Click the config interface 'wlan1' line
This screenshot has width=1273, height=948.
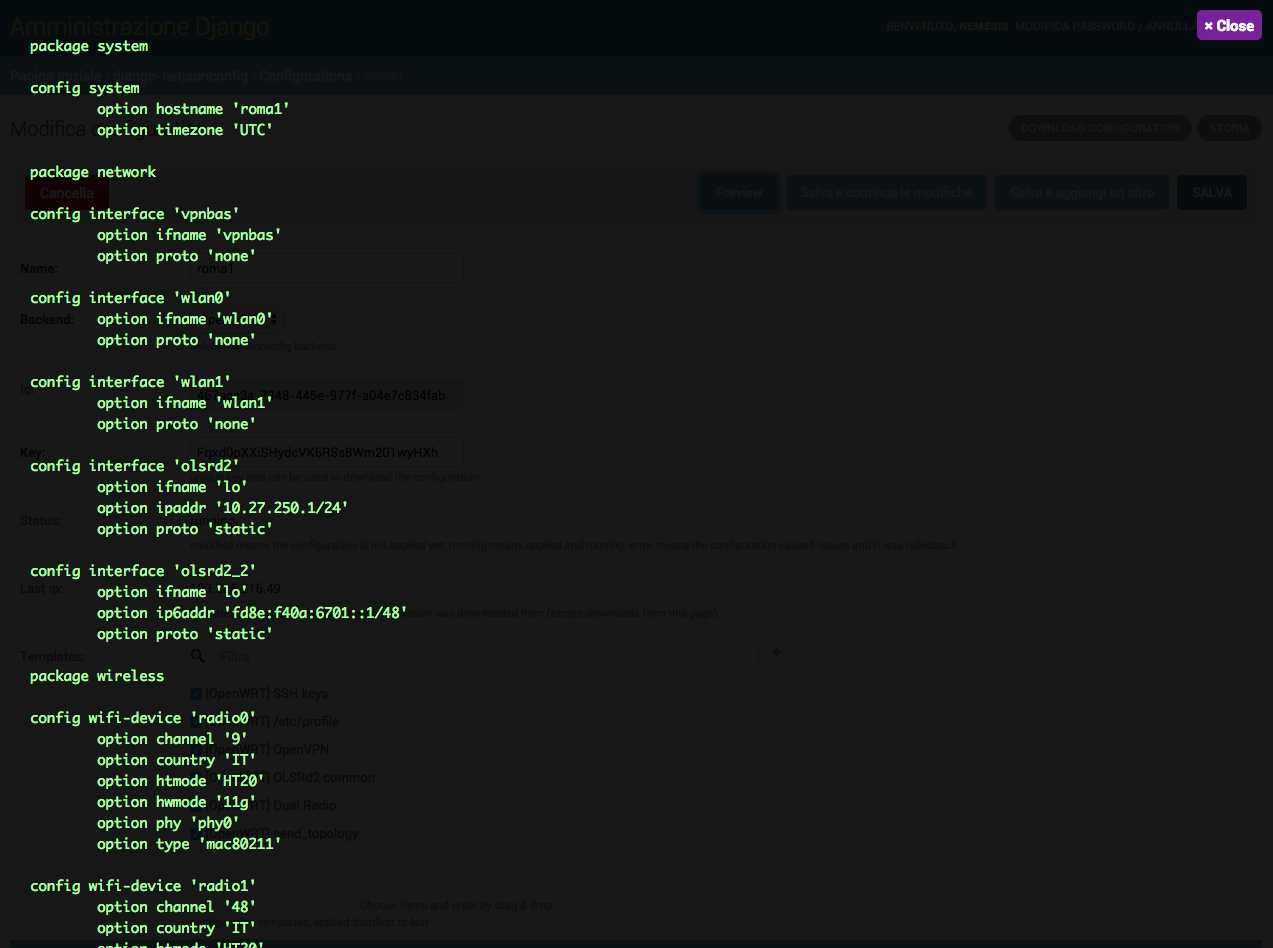(131, 382)
